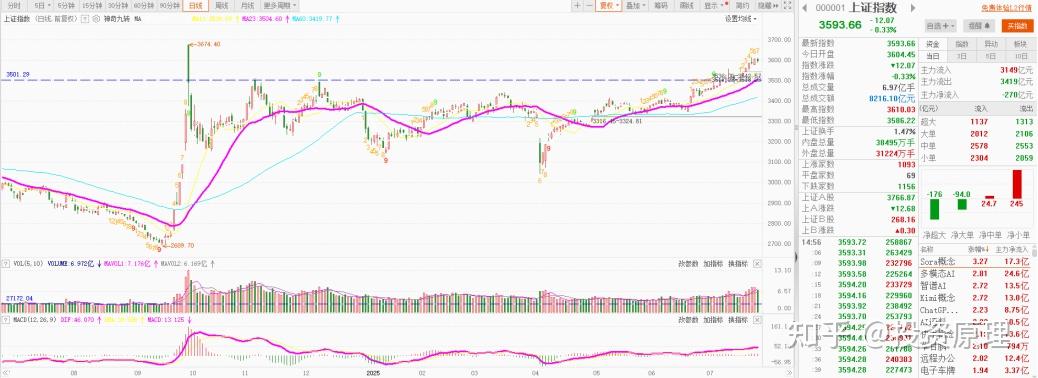The height and width of the screenshot is (378, 1038).
Task: Go to previous stock with left arrow
Action: (x=804, y=8)
